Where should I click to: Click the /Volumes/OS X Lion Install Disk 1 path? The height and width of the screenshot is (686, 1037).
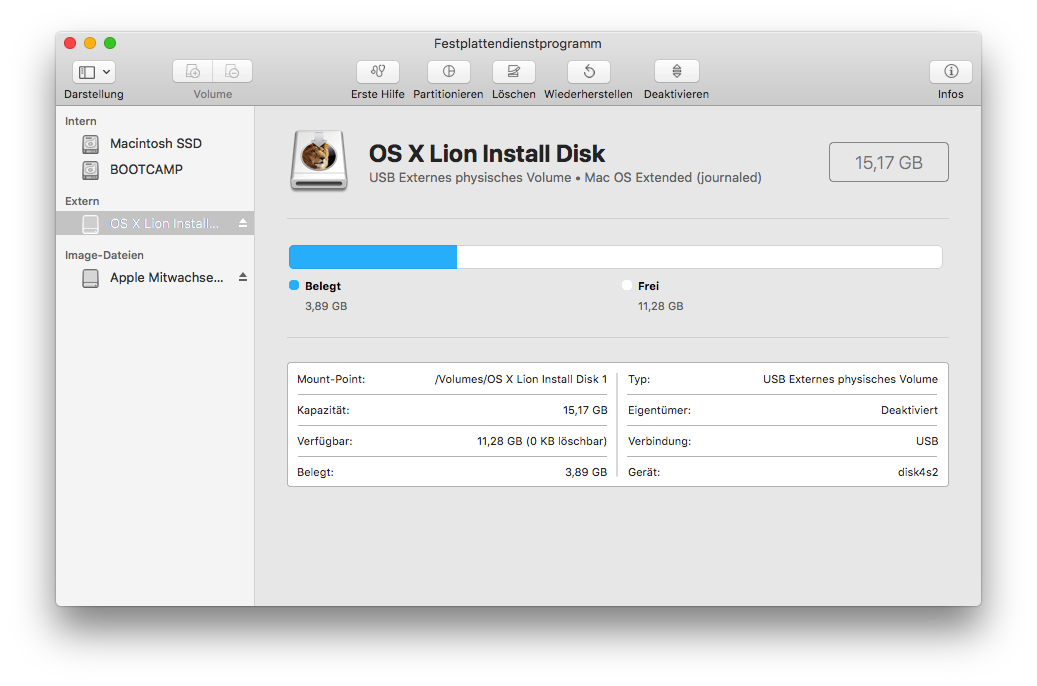click(x=520, y=379)
